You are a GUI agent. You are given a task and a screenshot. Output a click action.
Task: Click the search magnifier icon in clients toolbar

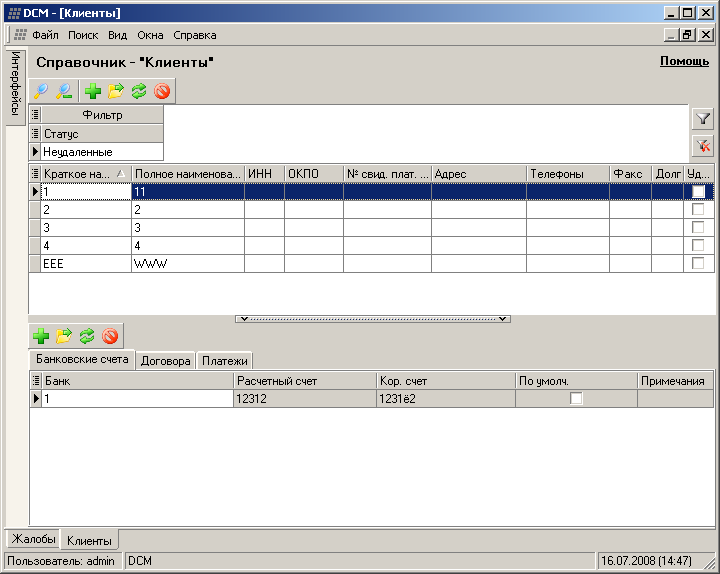(x=41, y=91)
